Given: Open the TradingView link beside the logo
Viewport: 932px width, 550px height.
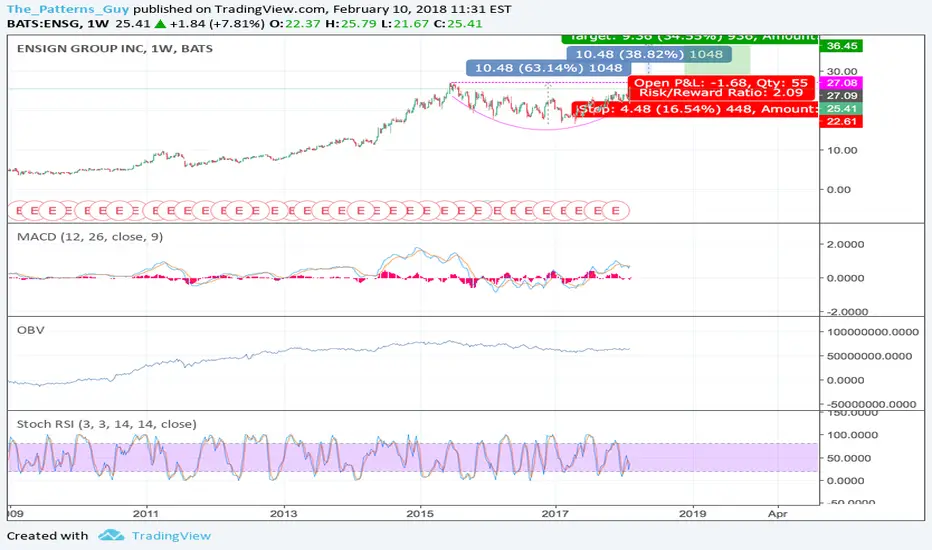Looking at the screenshot, I should pyautogui.click(x=171, y=536).
